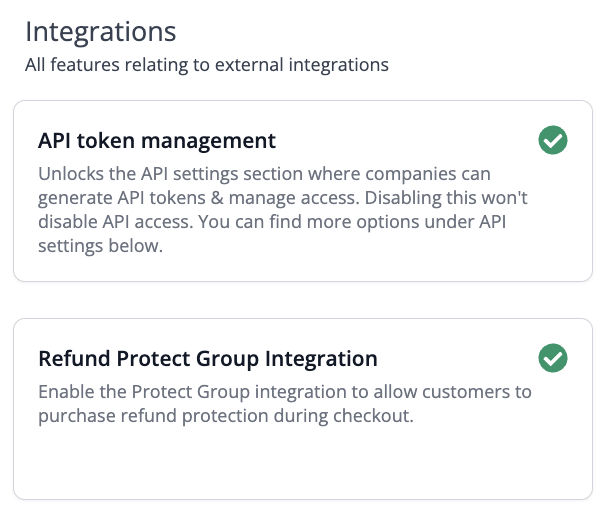Viewport: 606px width, 518px height.
Task: Click the gap between the two integration cards
Action: [300, 300]
